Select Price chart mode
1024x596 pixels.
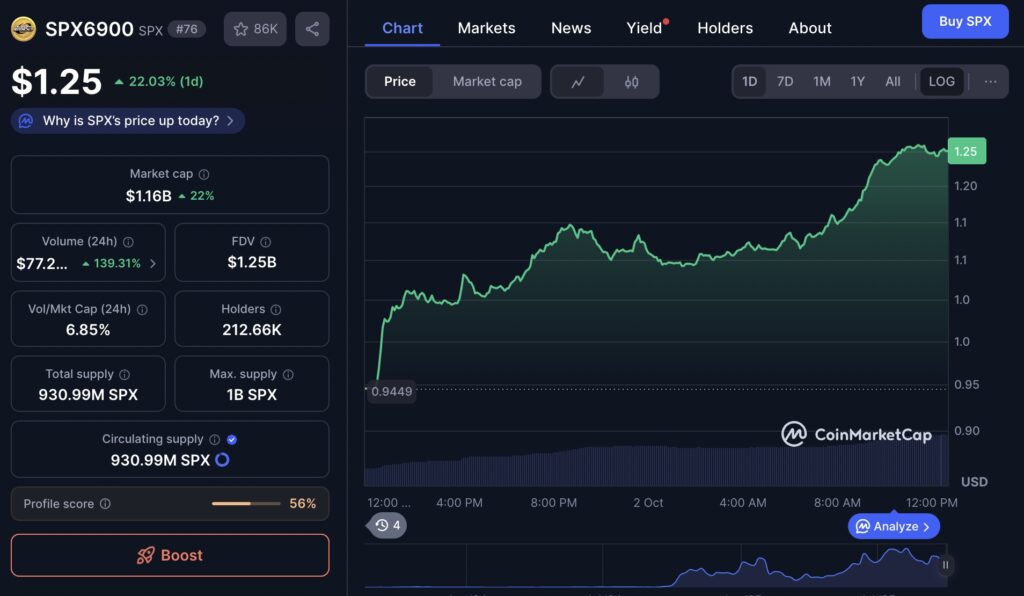[x=400, y=82]
